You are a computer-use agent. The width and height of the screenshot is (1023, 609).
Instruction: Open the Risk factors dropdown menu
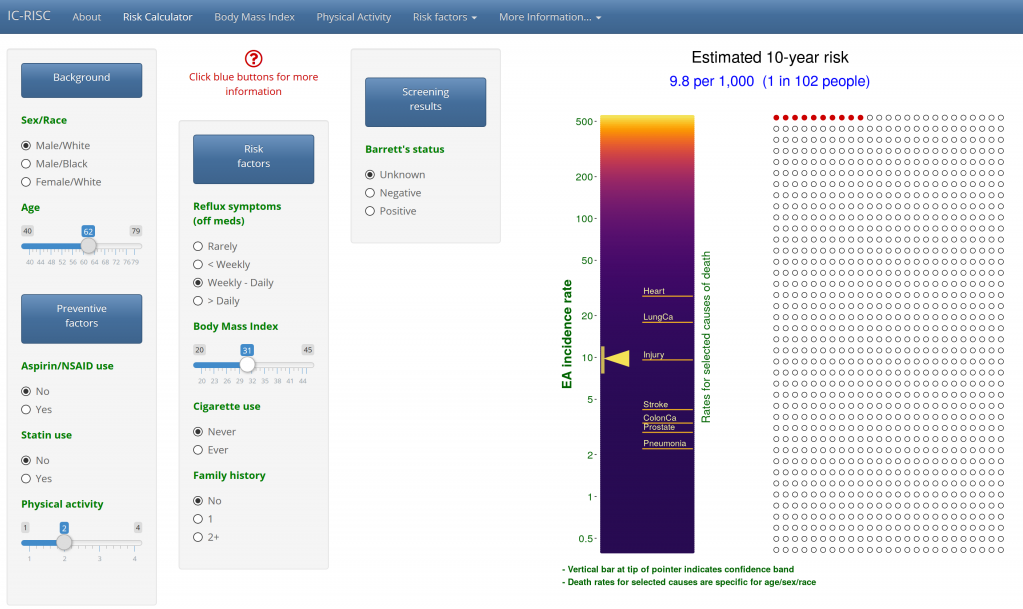click(444, 16)
